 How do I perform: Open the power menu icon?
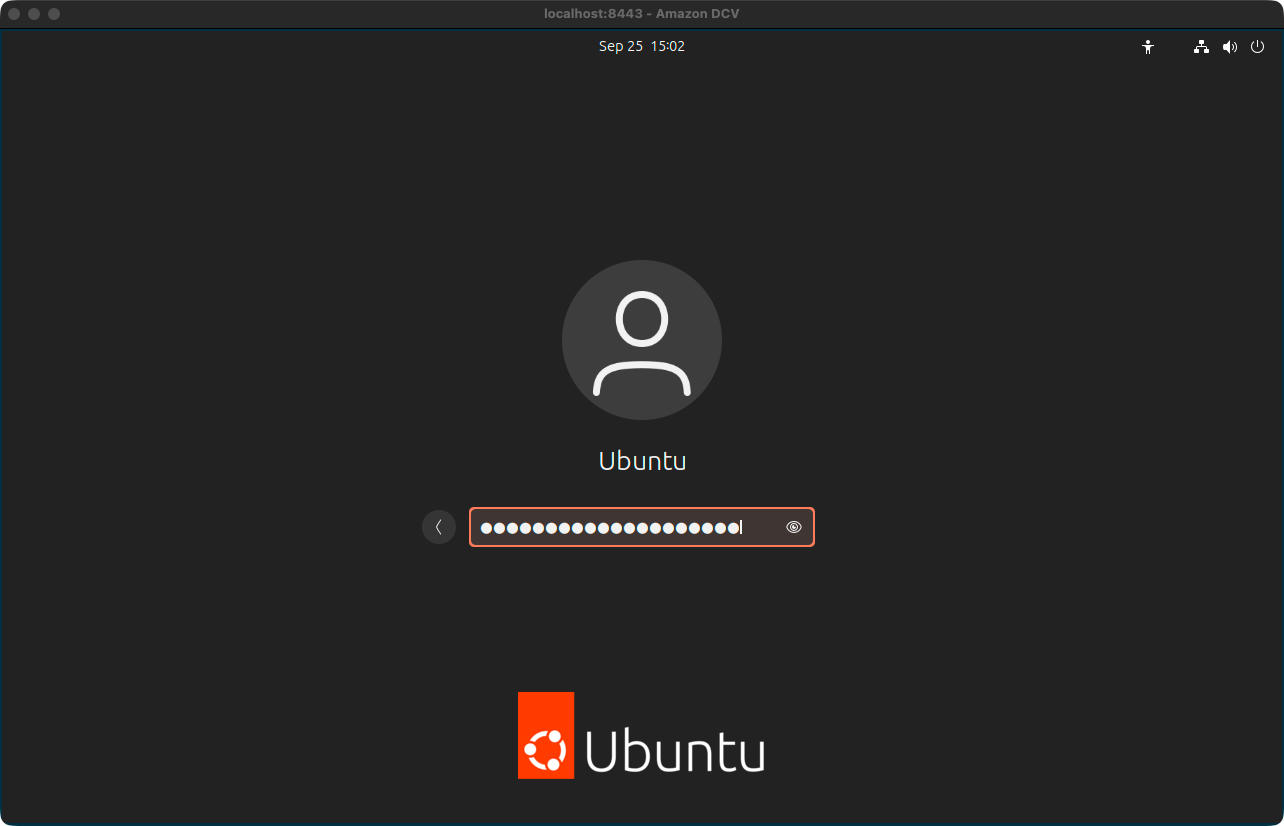click(x=1258, y=47)
